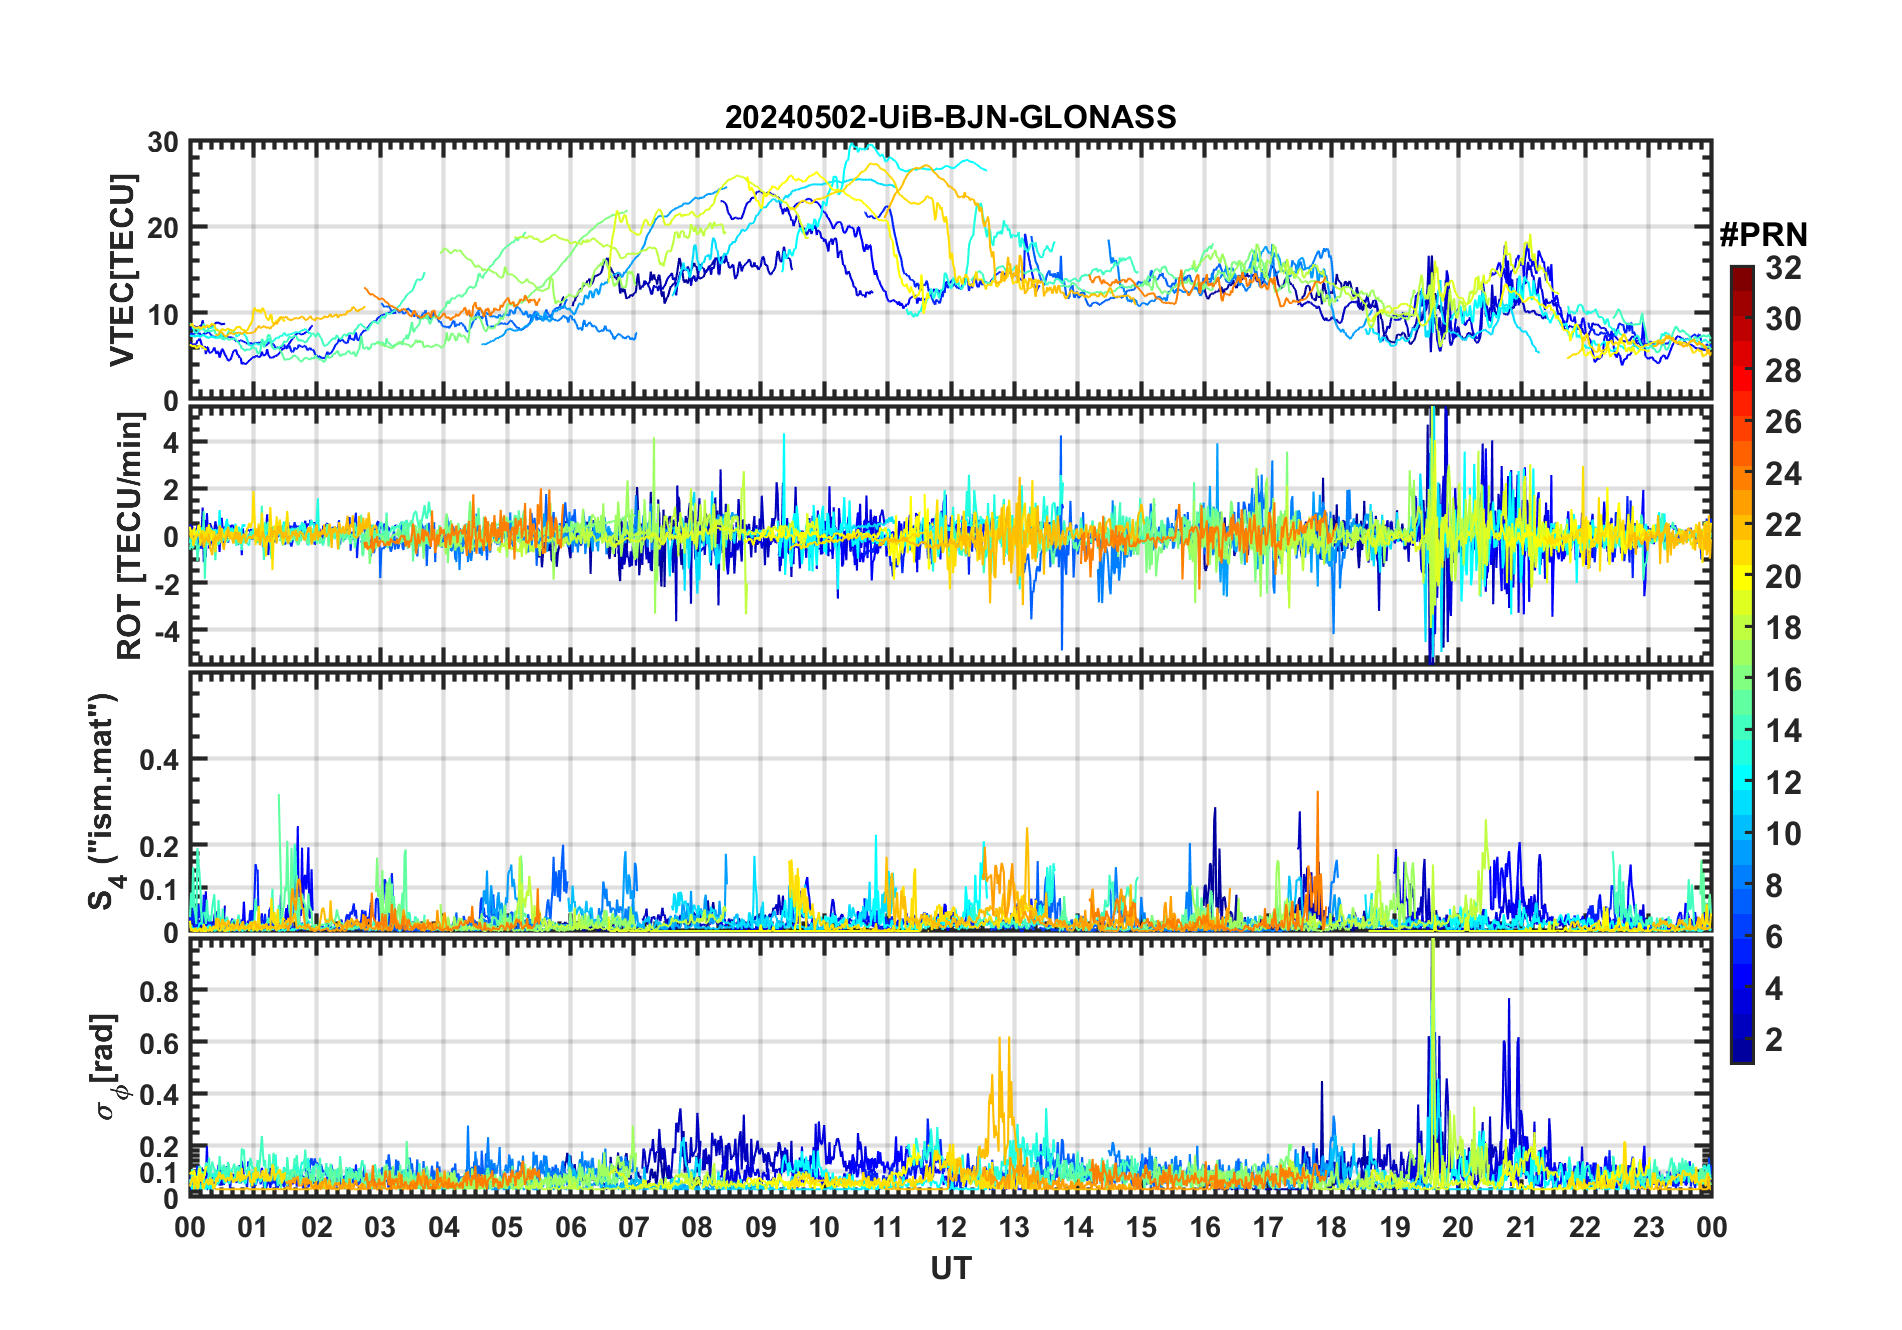Click the dark red colorbar section near 32
This screenshot has height=1330, width=1902.
[1741, 277]
